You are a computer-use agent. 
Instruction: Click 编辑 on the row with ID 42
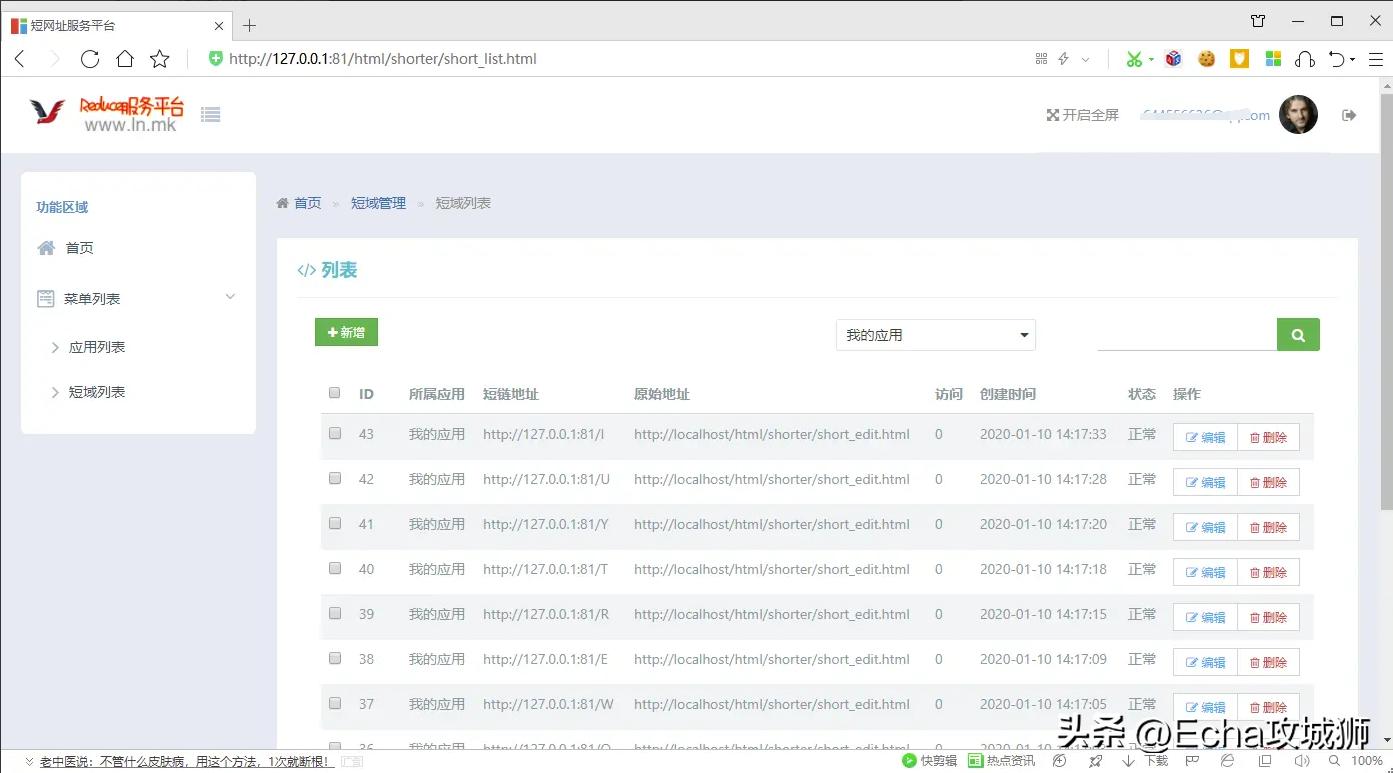click(x=1204, y=481)
